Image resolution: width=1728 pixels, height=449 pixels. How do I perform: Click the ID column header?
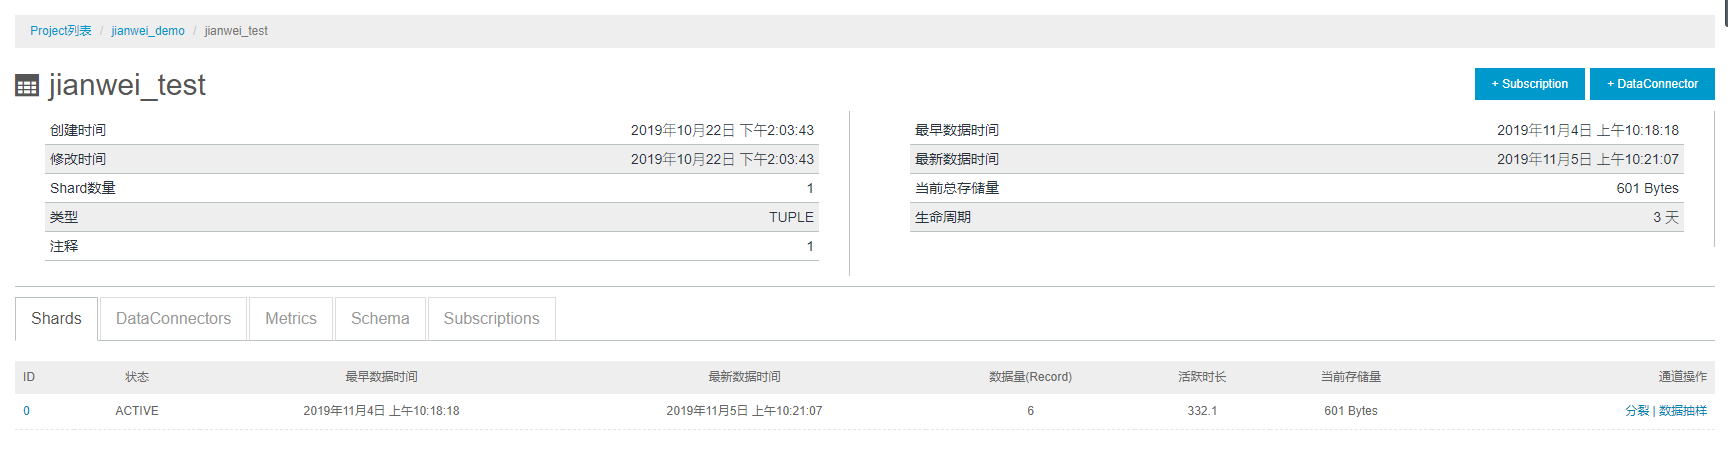pyautogui.click(x=29, y=377)
